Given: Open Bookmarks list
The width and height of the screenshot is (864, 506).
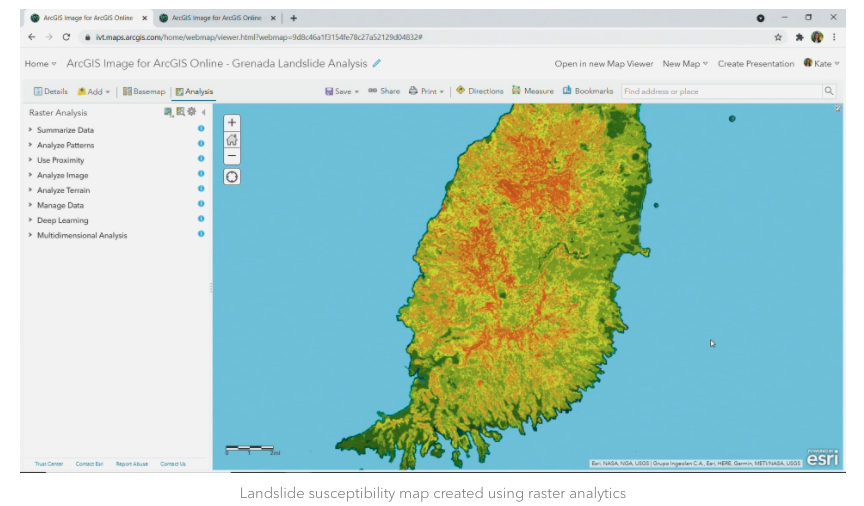Looking at the screenshot, I should (x=588, y=91).
